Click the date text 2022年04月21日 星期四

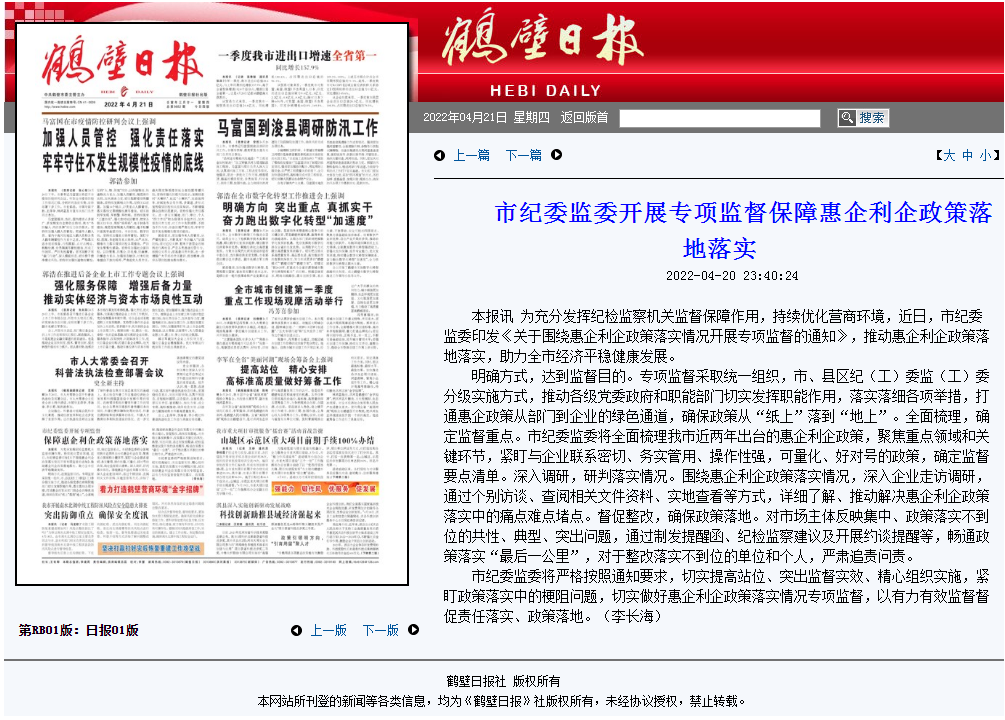coord(486,117)
